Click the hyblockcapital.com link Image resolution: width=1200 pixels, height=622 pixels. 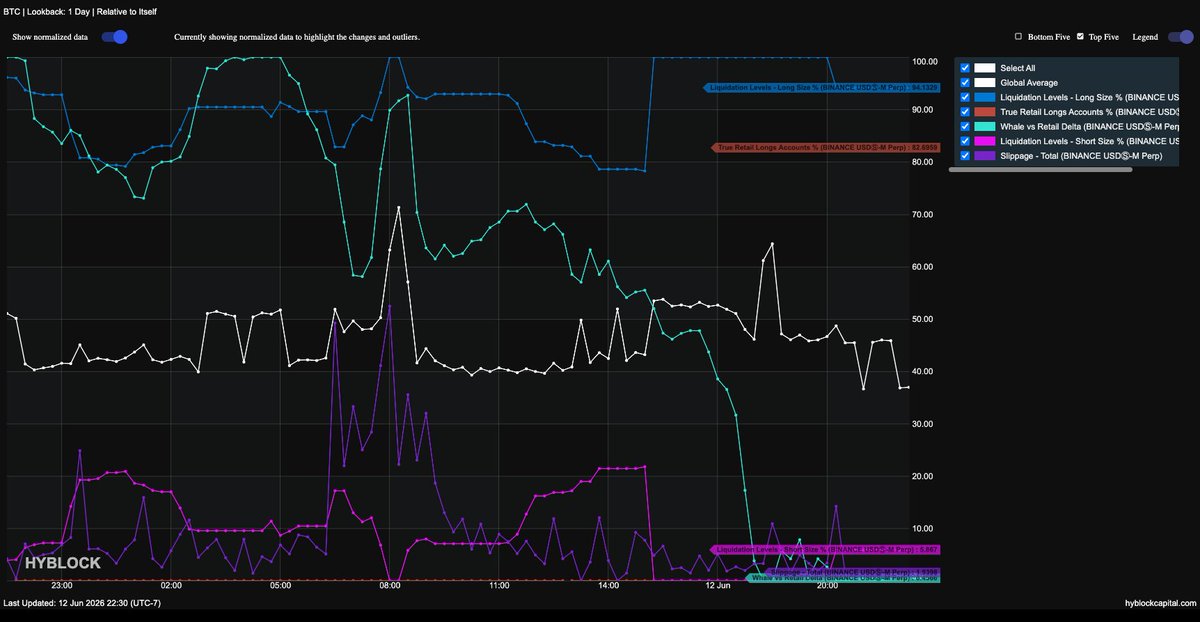pyautogui.click(x=1160, y=603)
